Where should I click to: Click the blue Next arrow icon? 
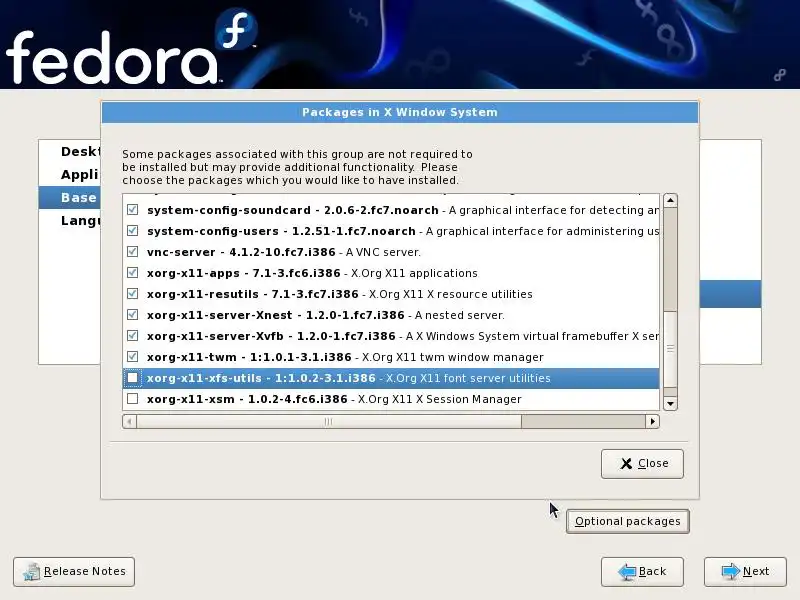pos(731,571)
